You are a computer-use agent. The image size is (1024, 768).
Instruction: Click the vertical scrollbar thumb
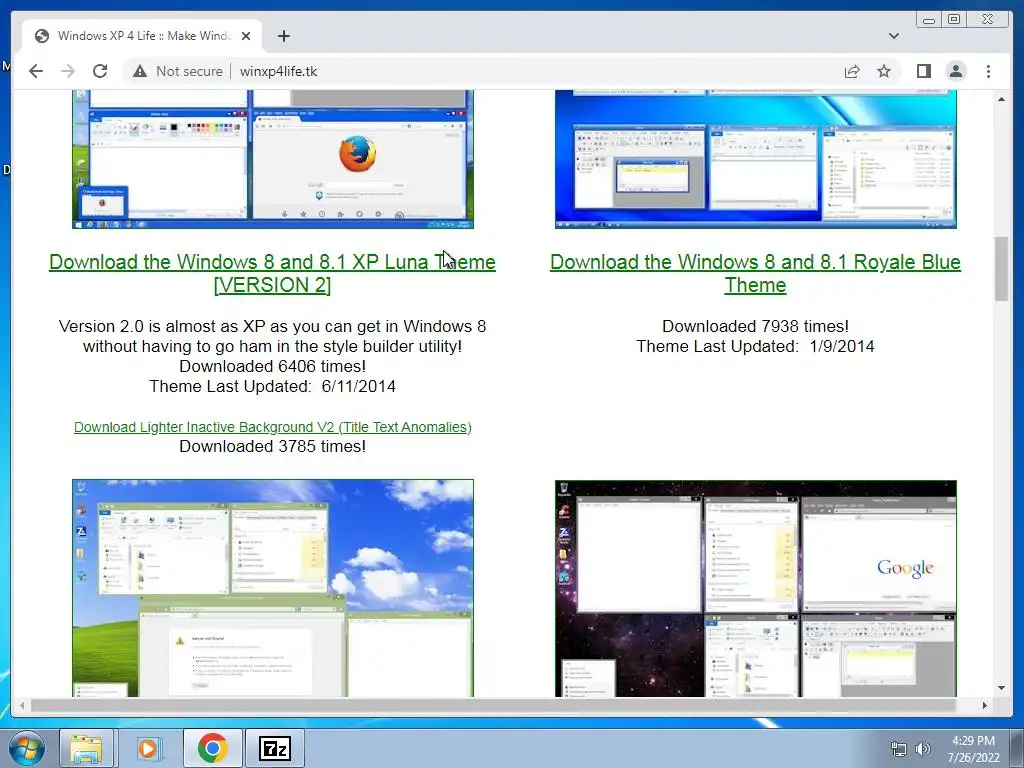tap(1001, 269)
